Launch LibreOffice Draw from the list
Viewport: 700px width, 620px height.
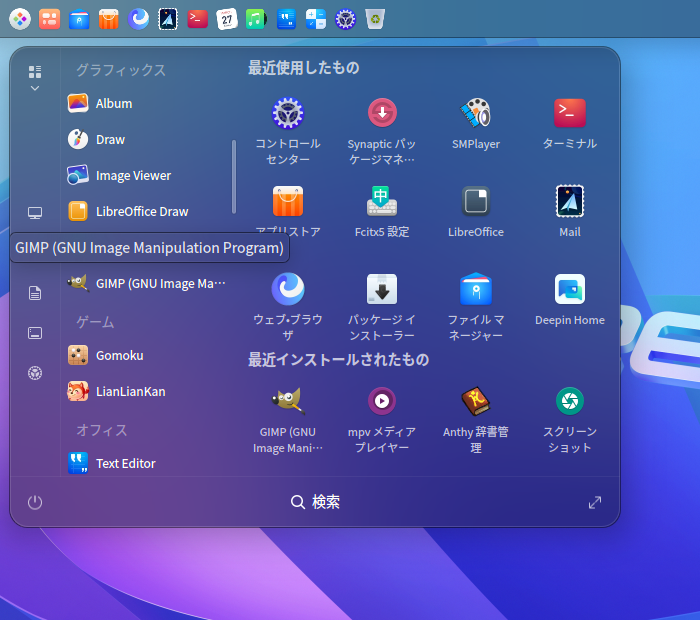click(x=147, y=211)
